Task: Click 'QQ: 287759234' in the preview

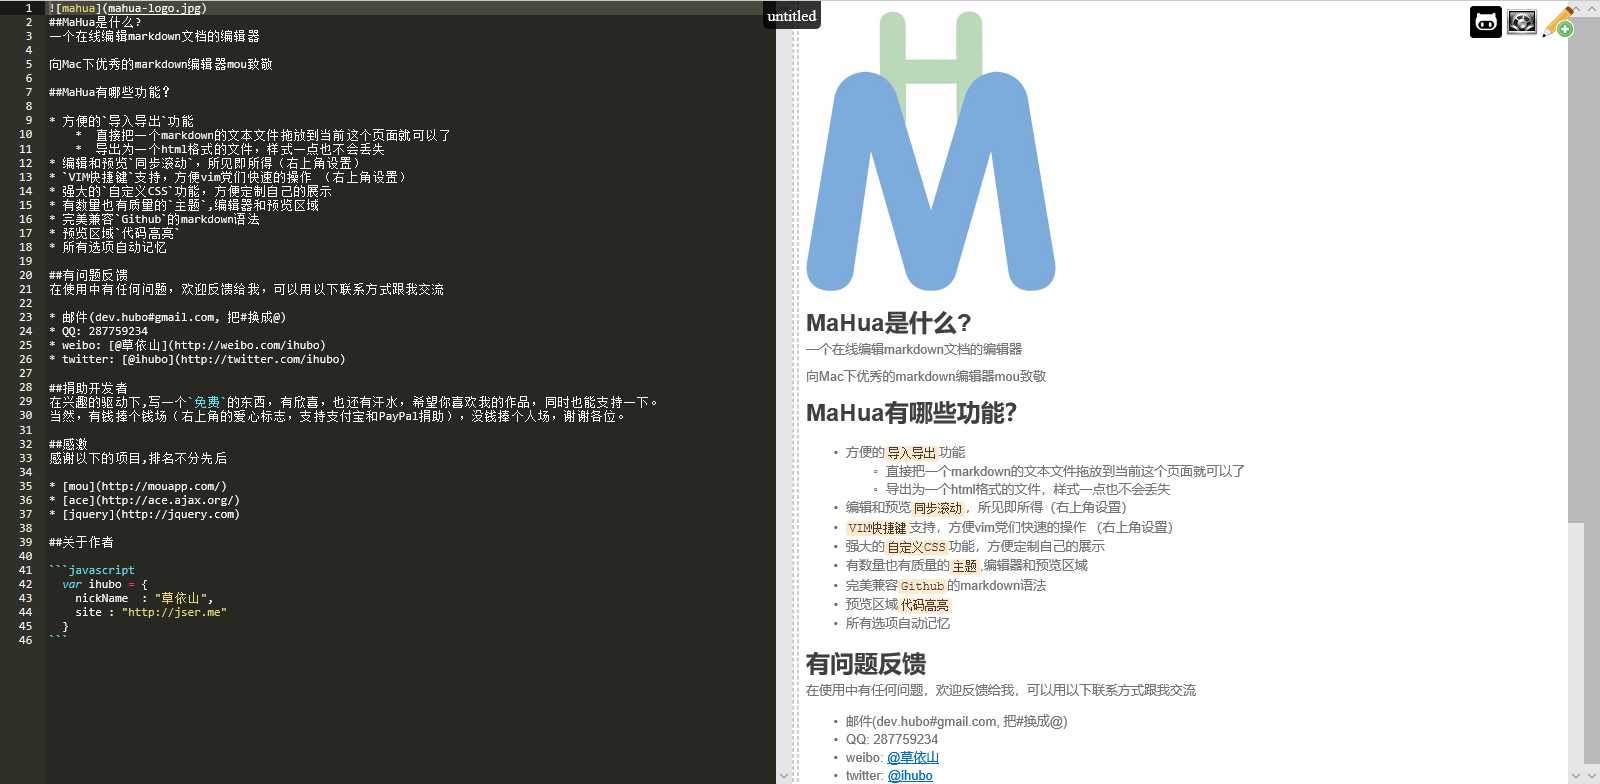Action: [892, 740]
